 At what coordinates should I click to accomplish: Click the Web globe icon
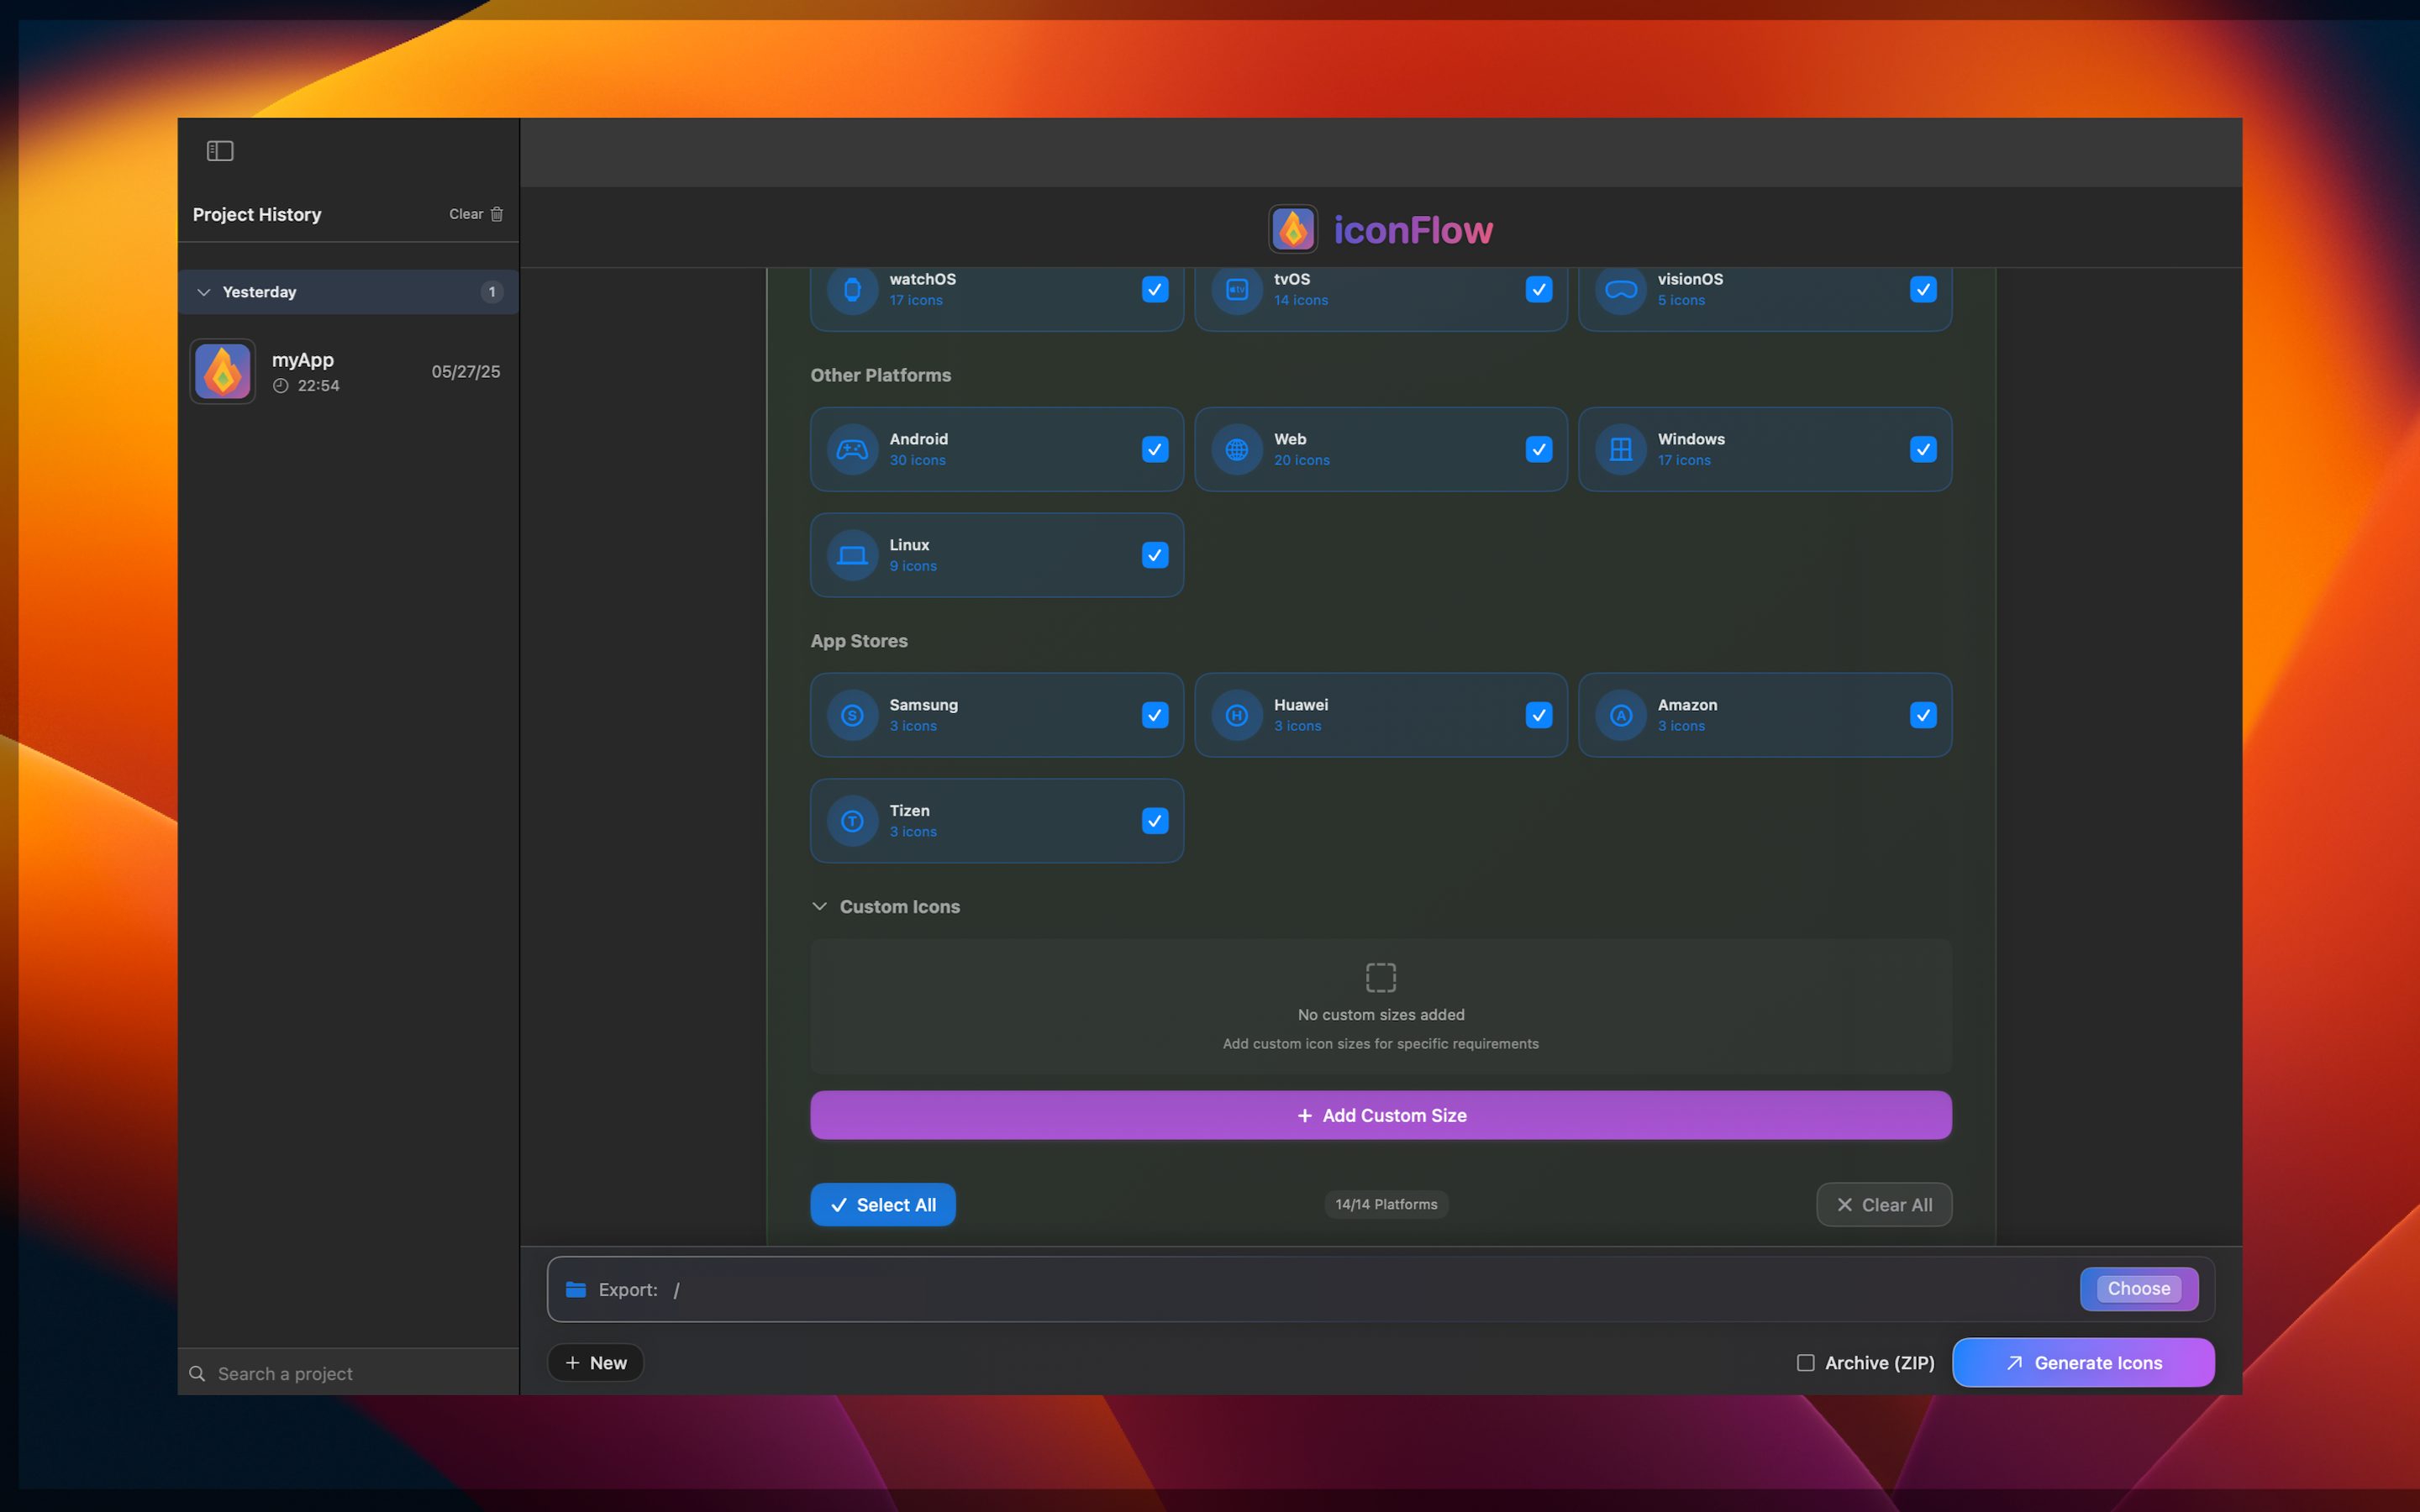(x=1236, y=449)
